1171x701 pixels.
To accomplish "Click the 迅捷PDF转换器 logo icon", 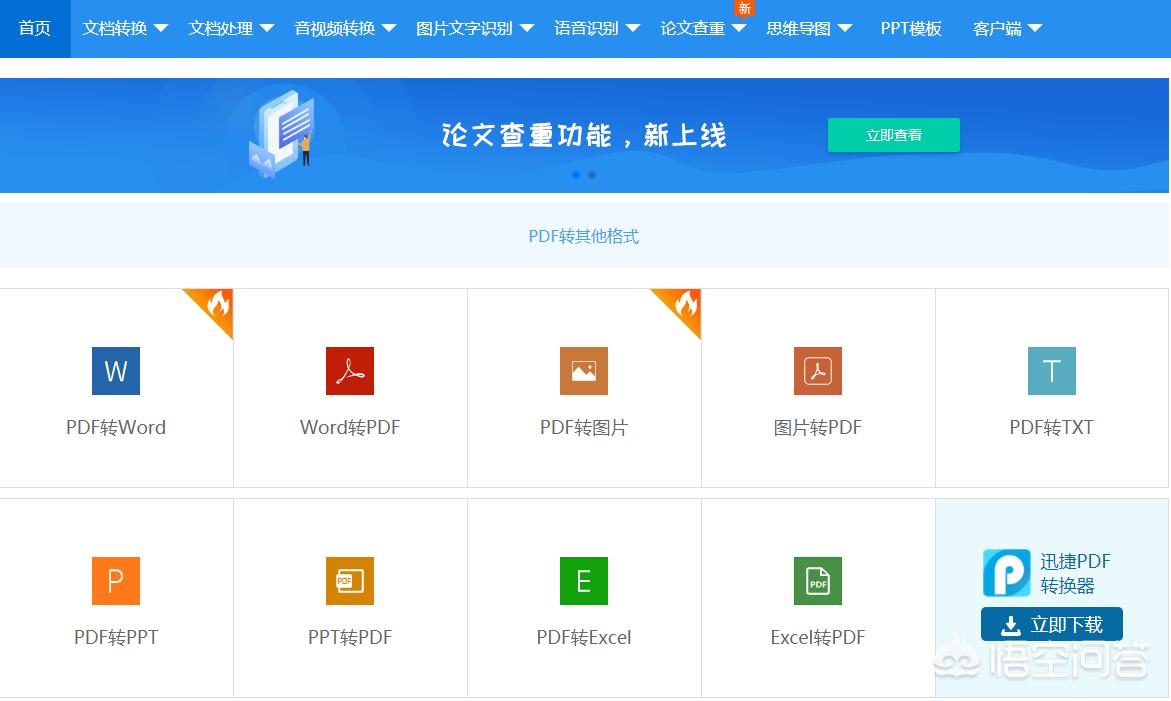I will pyautogui.click(x=1007, y=573).
